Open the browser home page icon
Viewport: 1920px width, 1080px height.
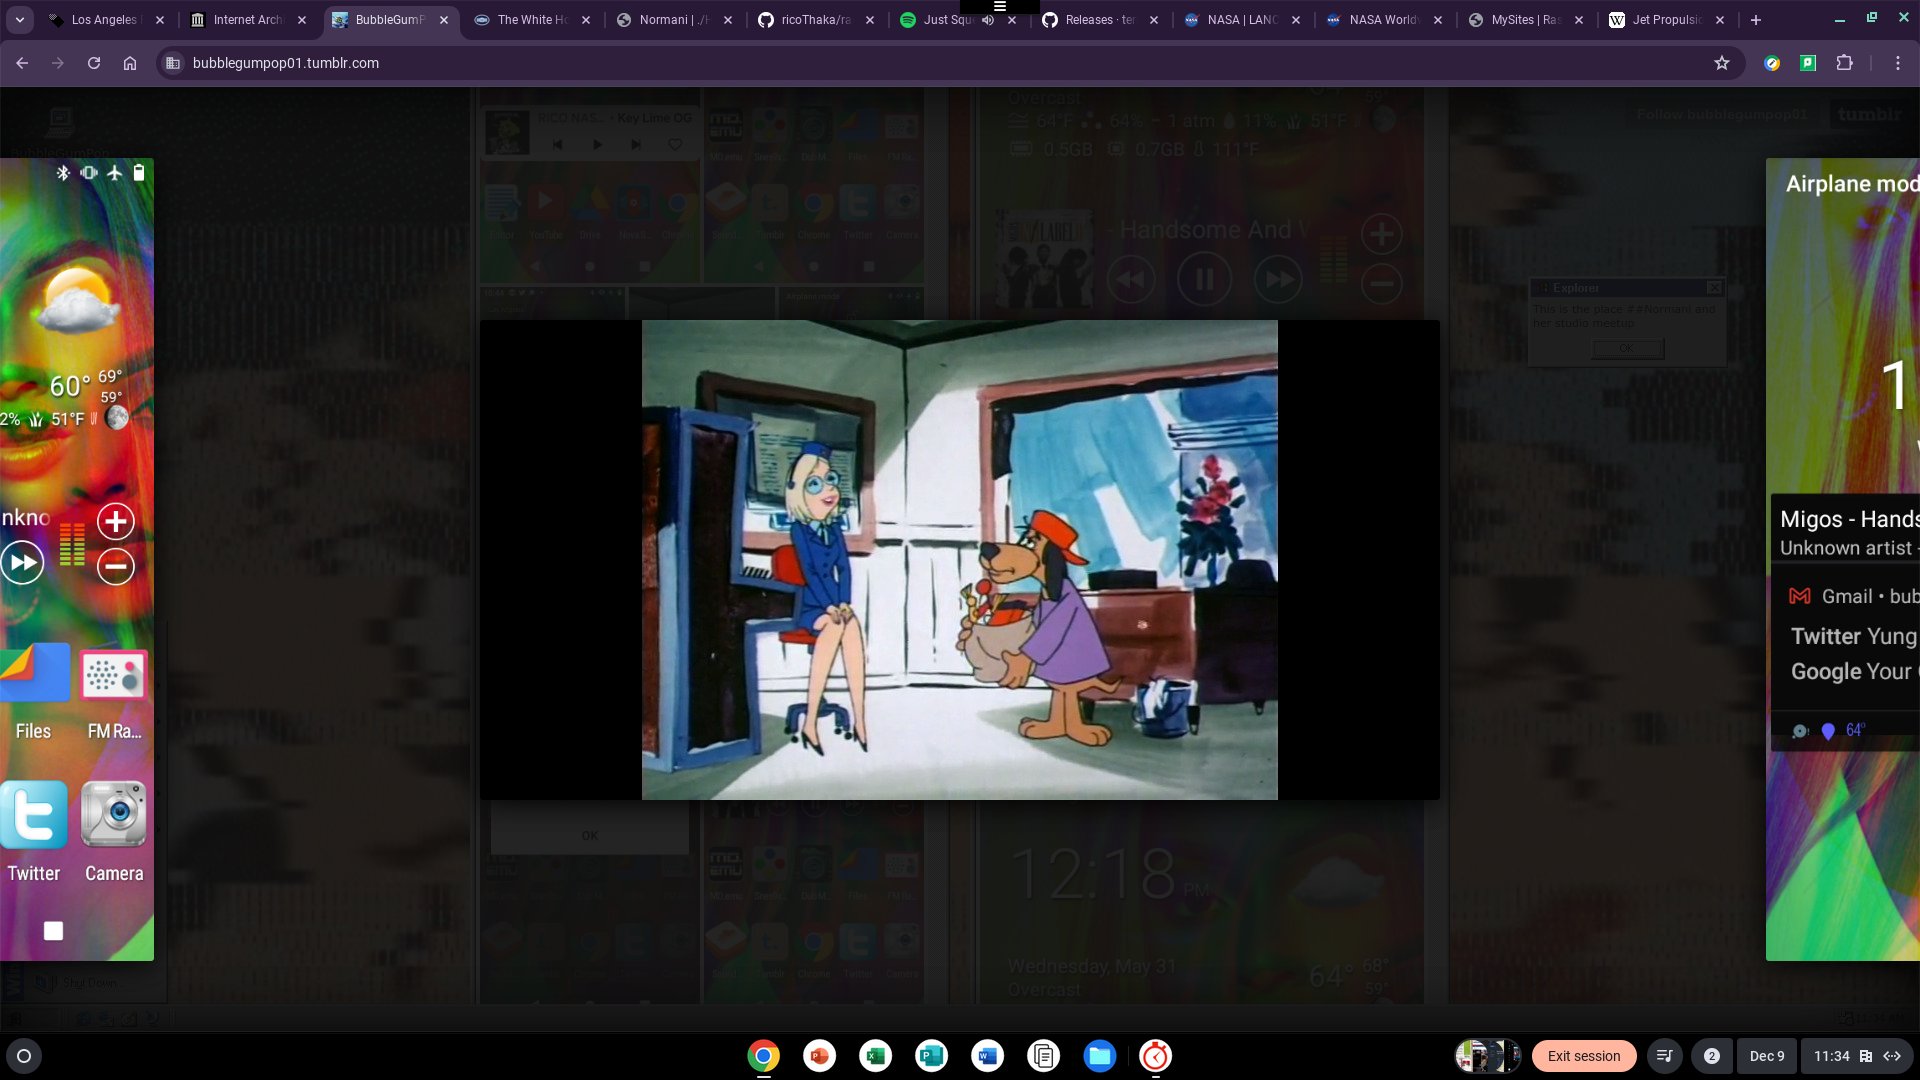tap(130, 63)
